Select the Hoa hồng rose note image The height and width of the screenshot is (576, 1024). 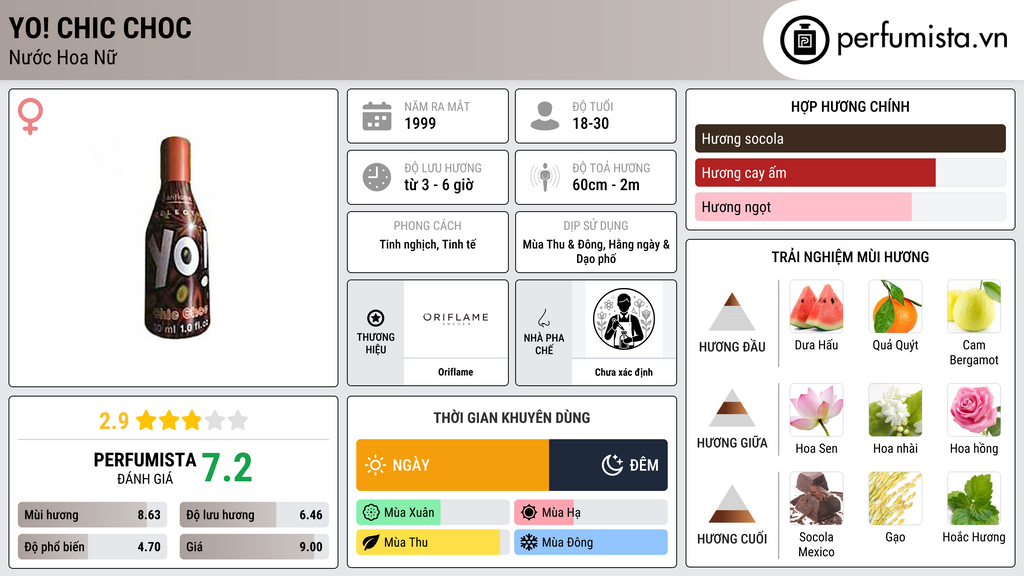(974, 410)
